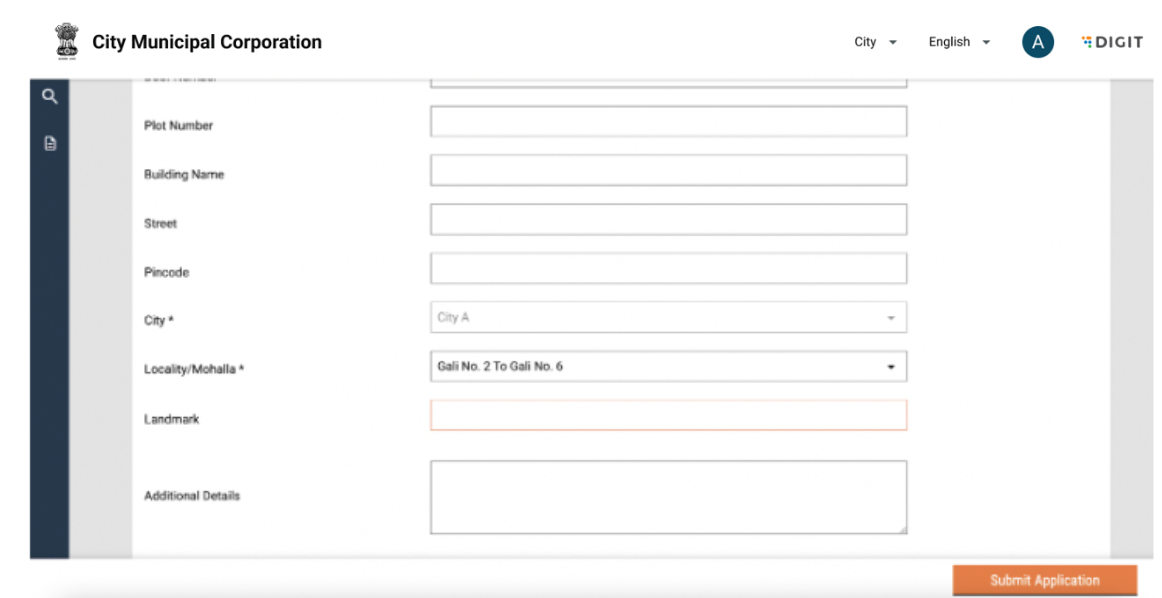Click the DIGIT logo
The image size is (1162, 598).
(x=1111, y=42)
